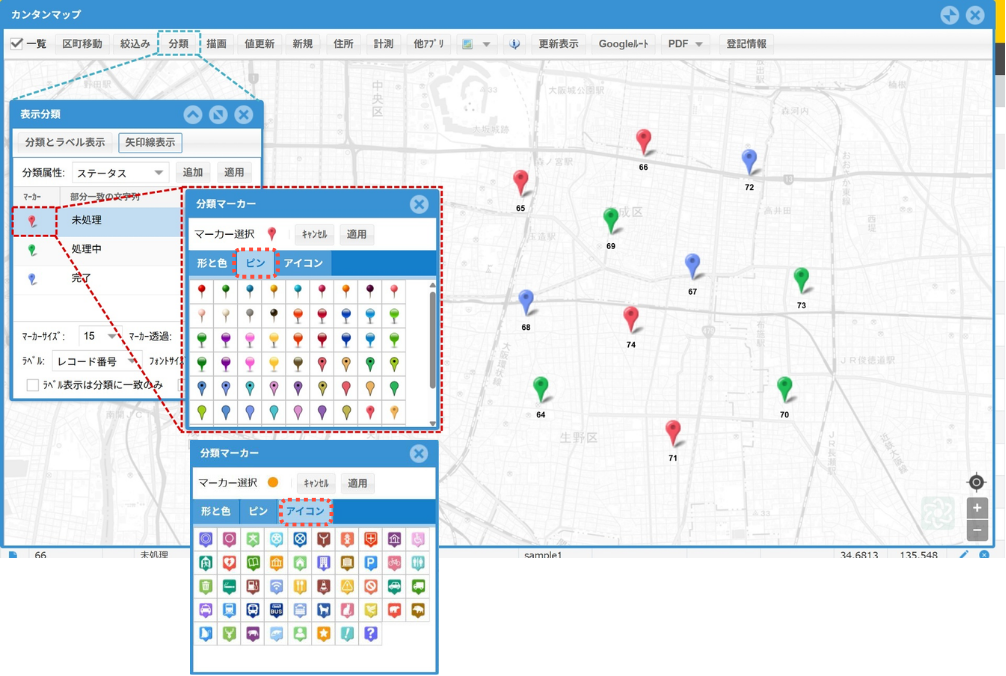The width and height of the screenshot is (1006, 676).
Task: Expand the PDF dropdown menu
Action: [686, 44]
